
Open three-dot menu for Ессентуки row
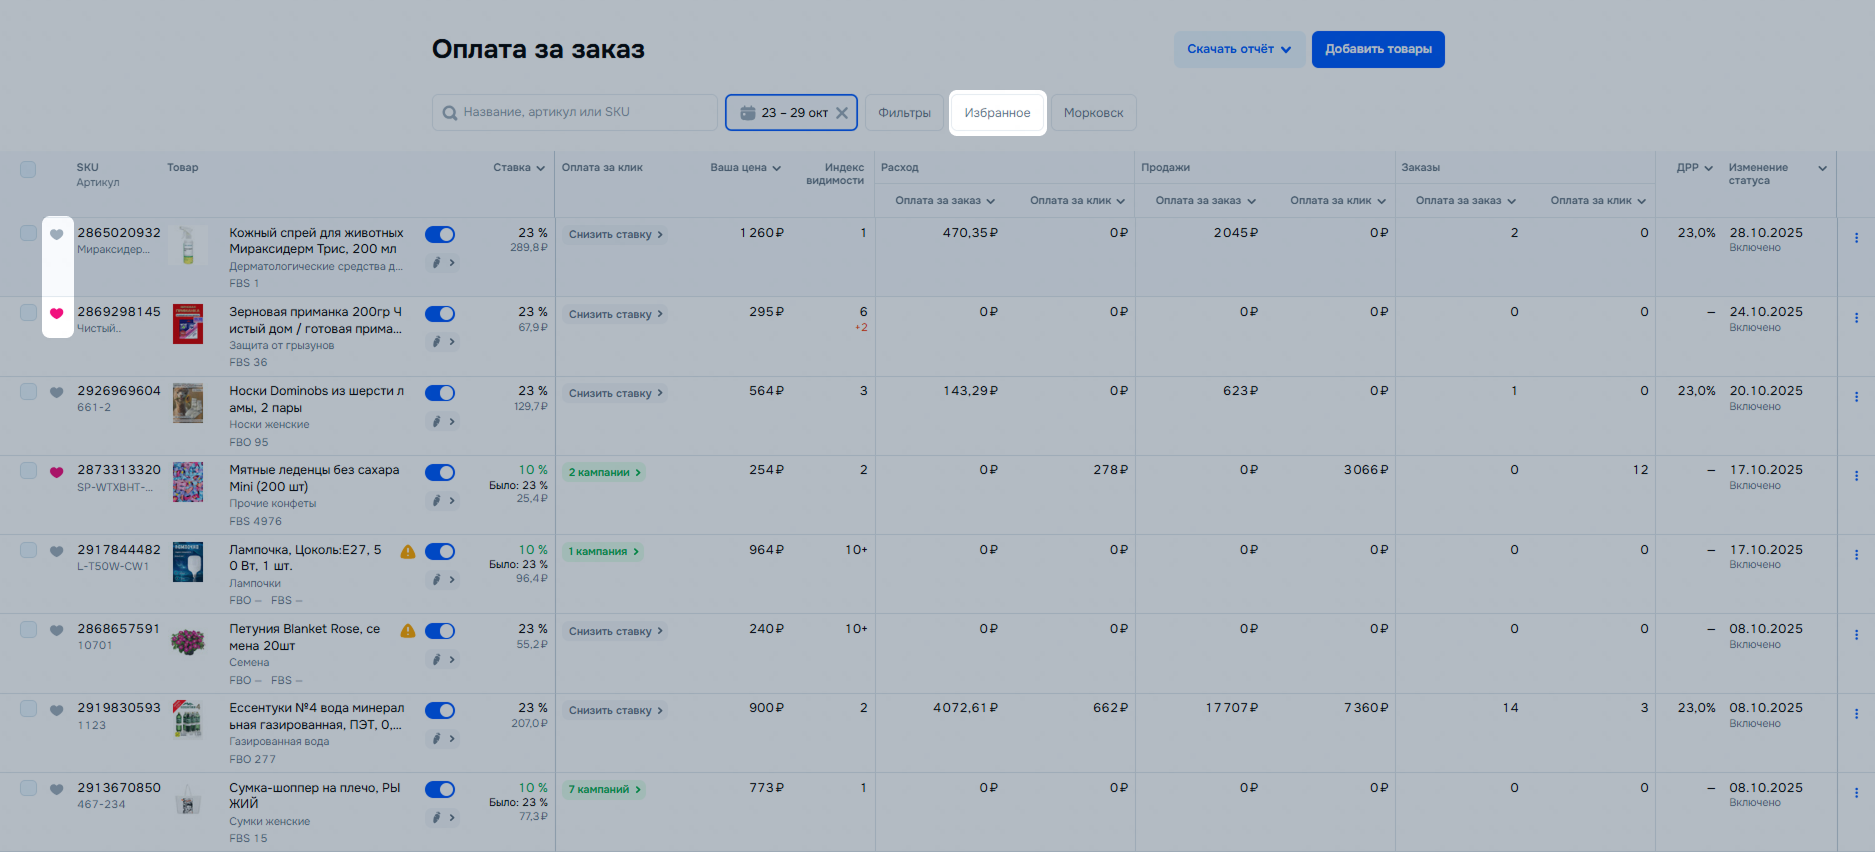pyautogui.click(x=1856, y=714)
